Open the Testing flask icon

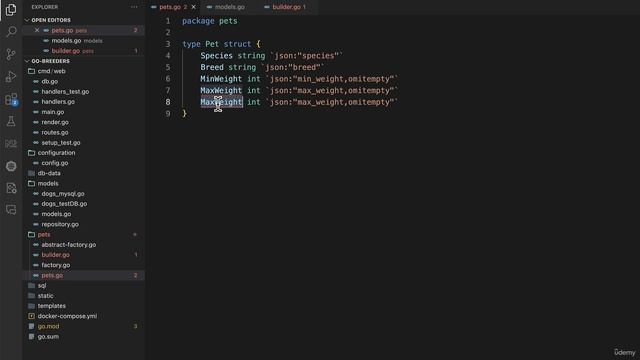11,121
